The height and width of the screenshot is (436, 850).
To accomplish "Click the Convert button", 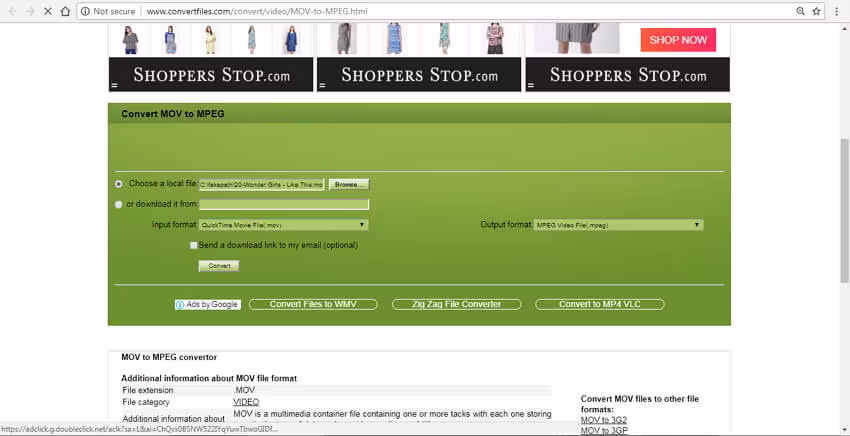I will 219,266.
